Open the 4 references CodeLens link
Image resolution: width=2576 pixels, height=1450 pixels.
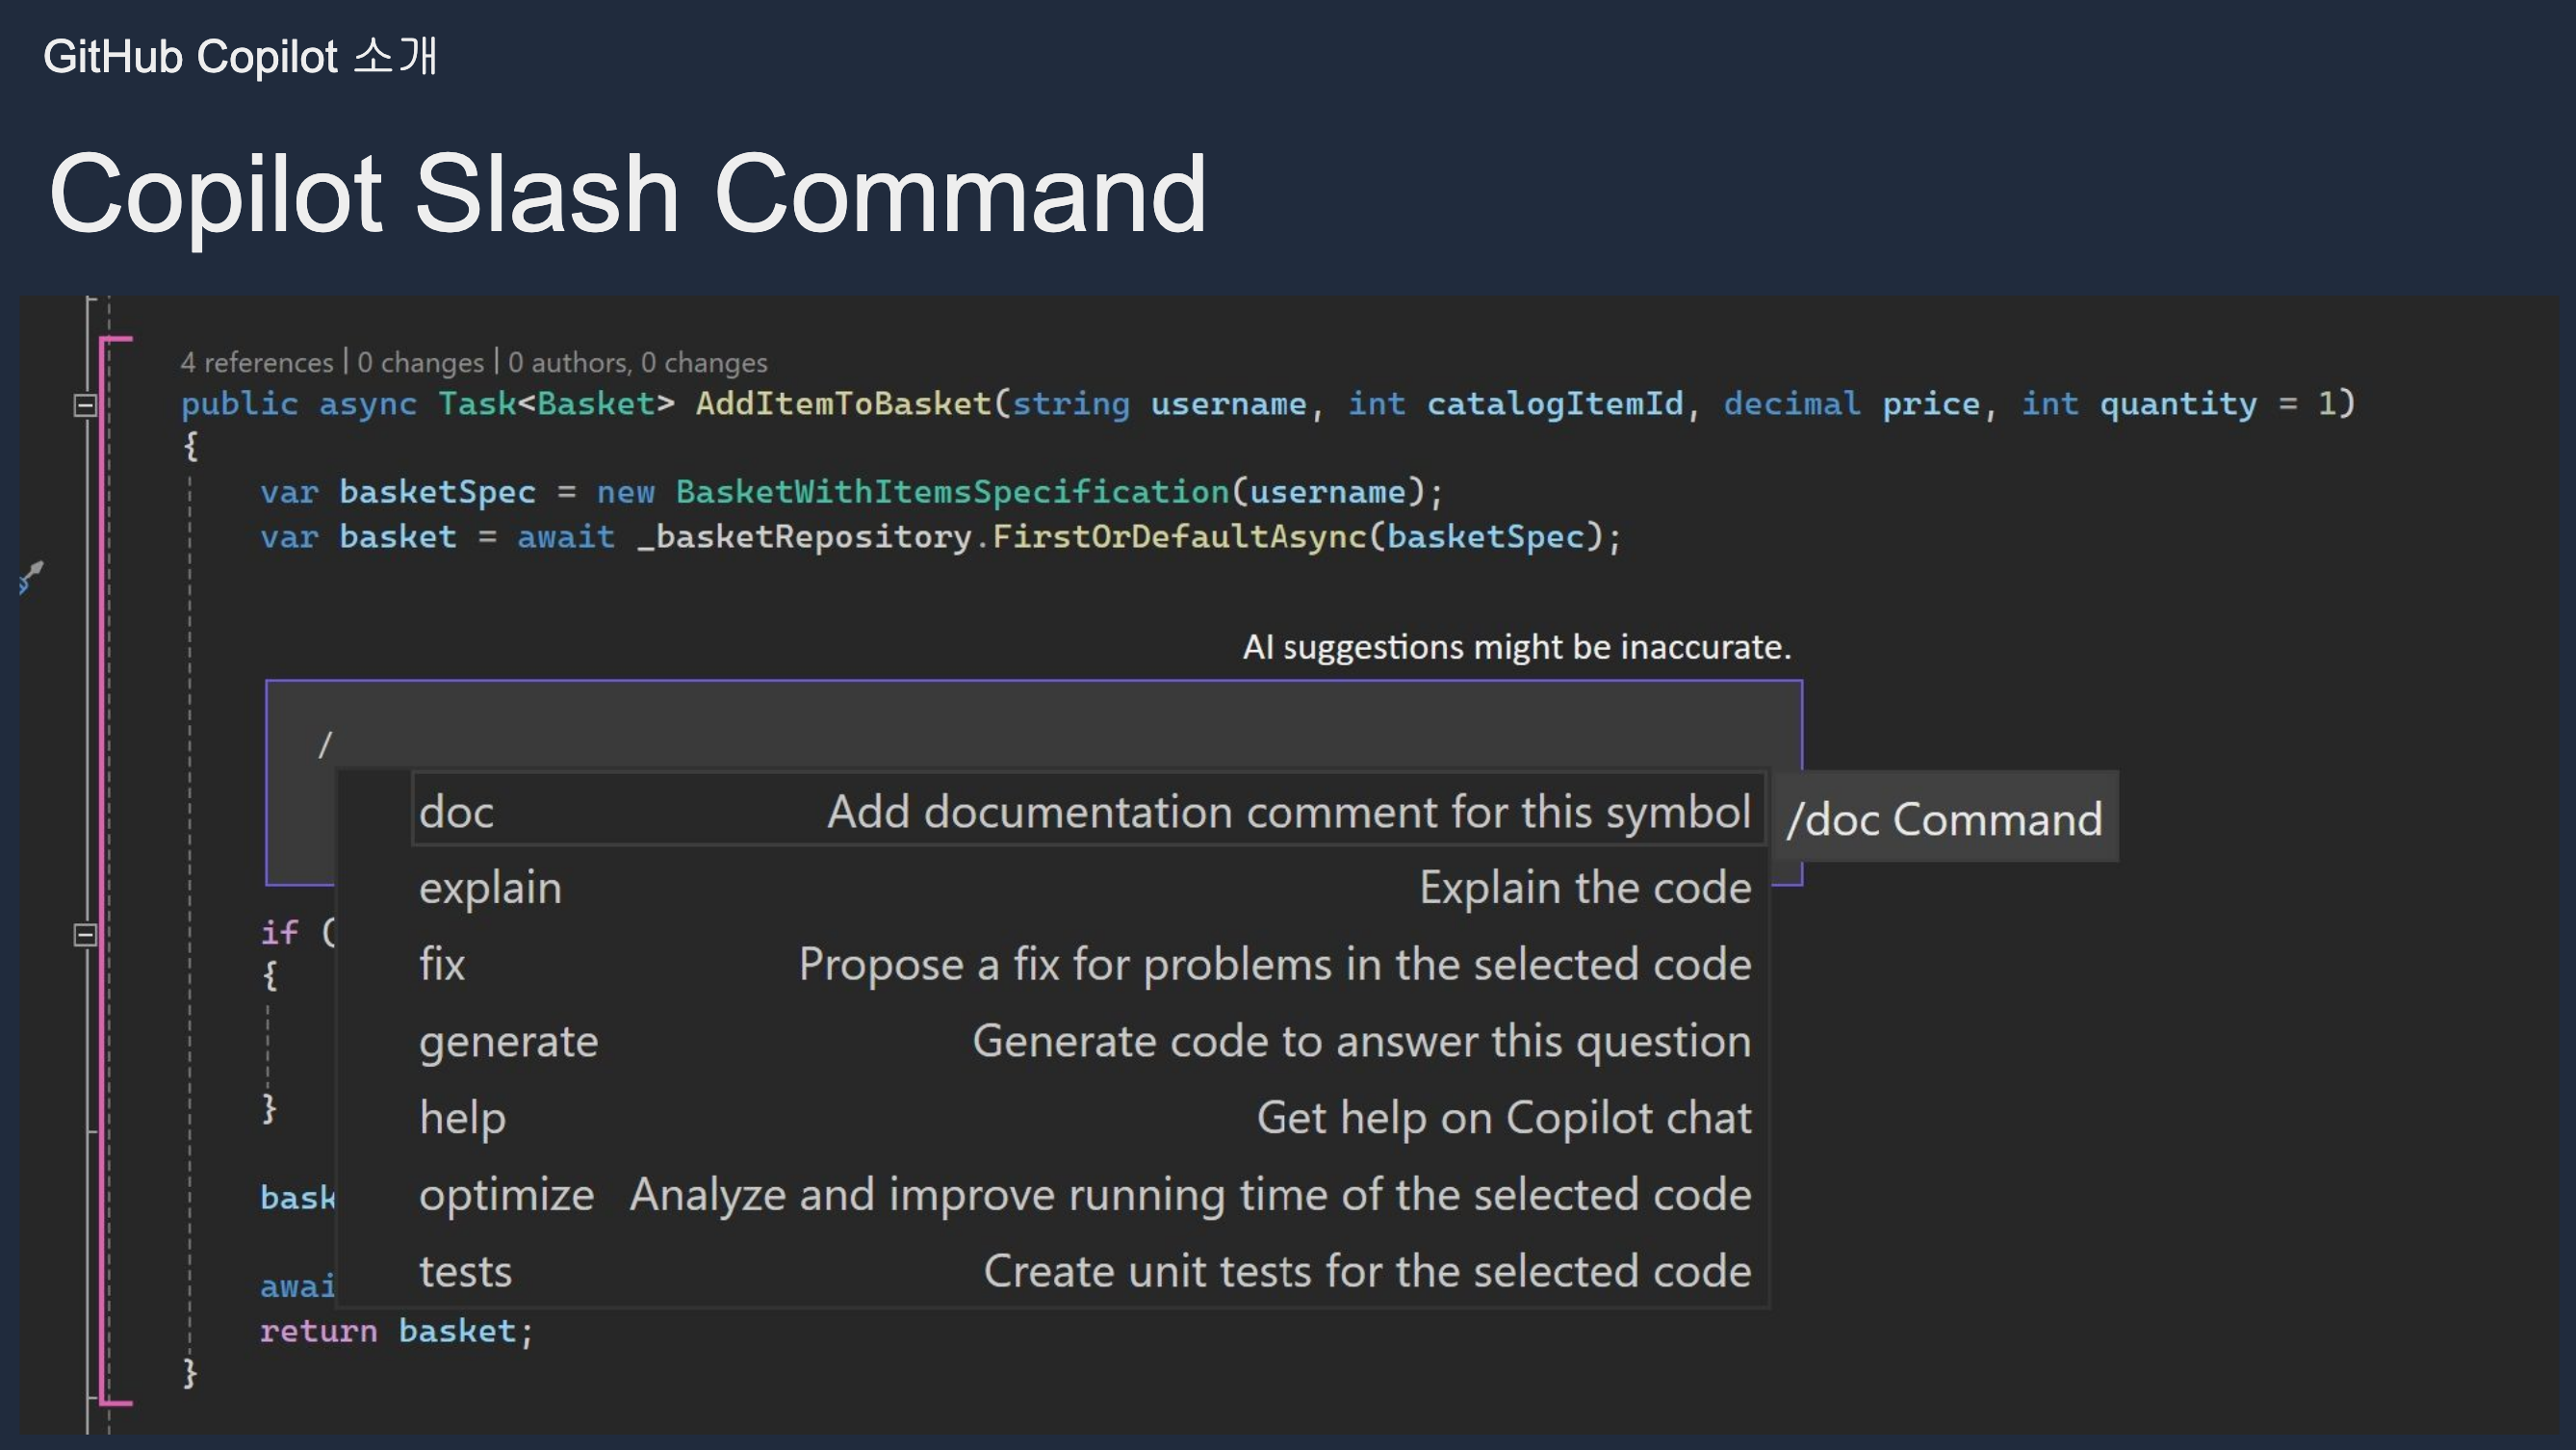point(257,362)
